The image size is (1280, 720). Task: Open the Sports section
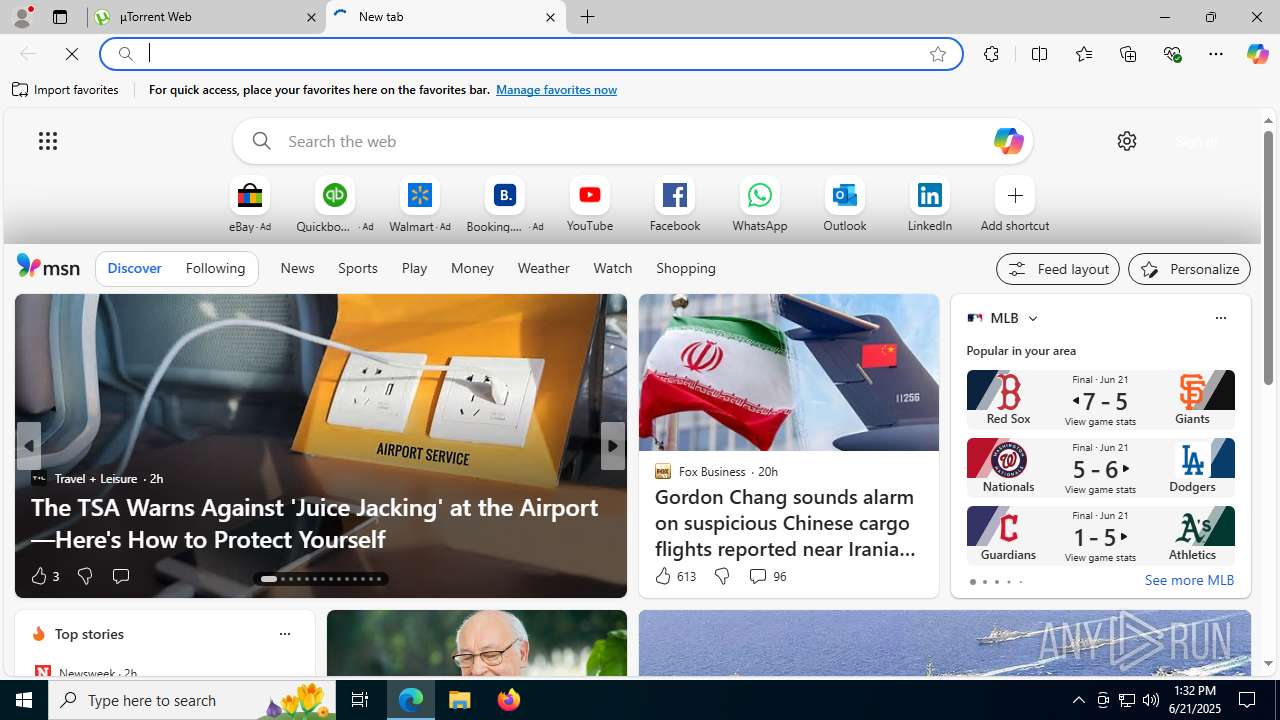coord(357,268)
